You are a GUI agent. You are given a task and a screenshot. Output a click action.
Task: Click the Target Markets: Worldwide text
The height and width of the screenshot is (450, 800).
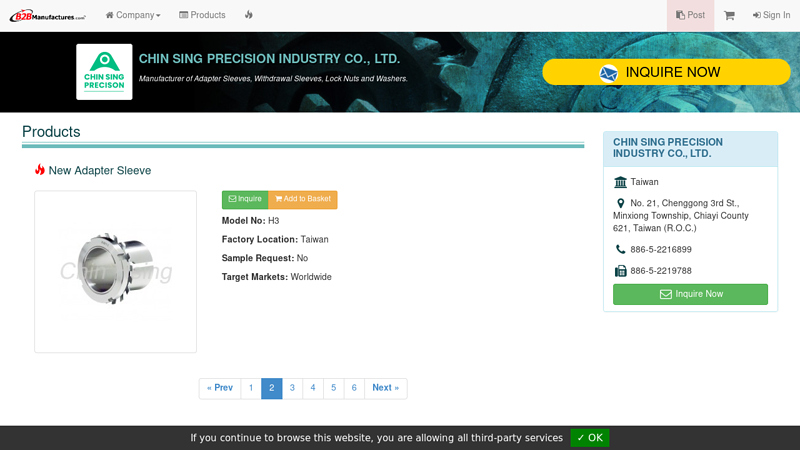[277, 277]
